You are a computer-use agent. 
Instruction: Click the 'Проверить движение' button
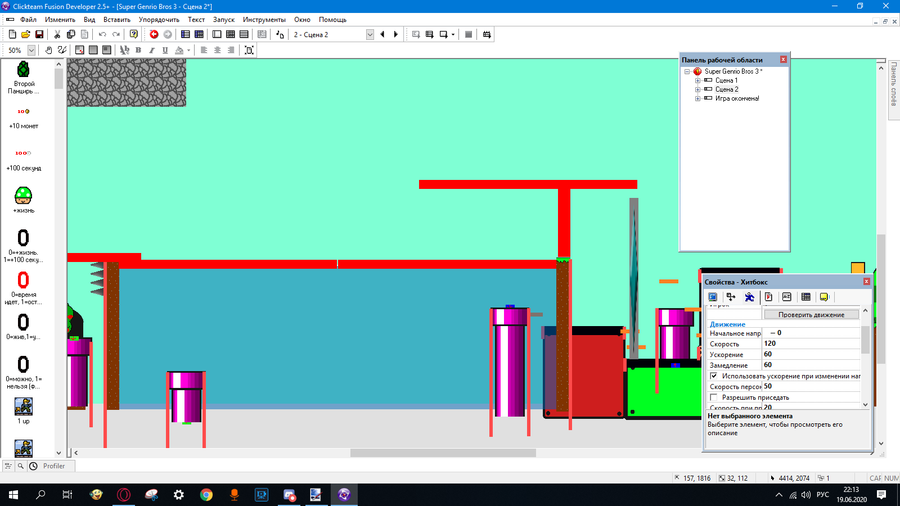(x=811, y=314)
